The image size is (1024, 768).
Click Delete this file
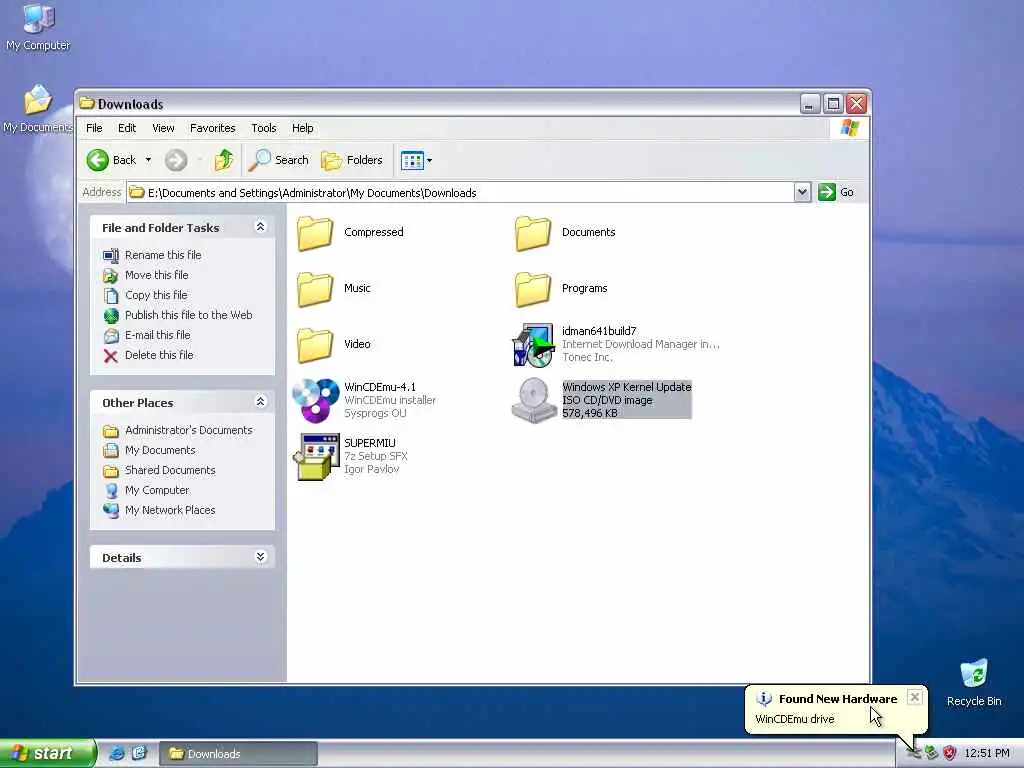tap(159, 355)
